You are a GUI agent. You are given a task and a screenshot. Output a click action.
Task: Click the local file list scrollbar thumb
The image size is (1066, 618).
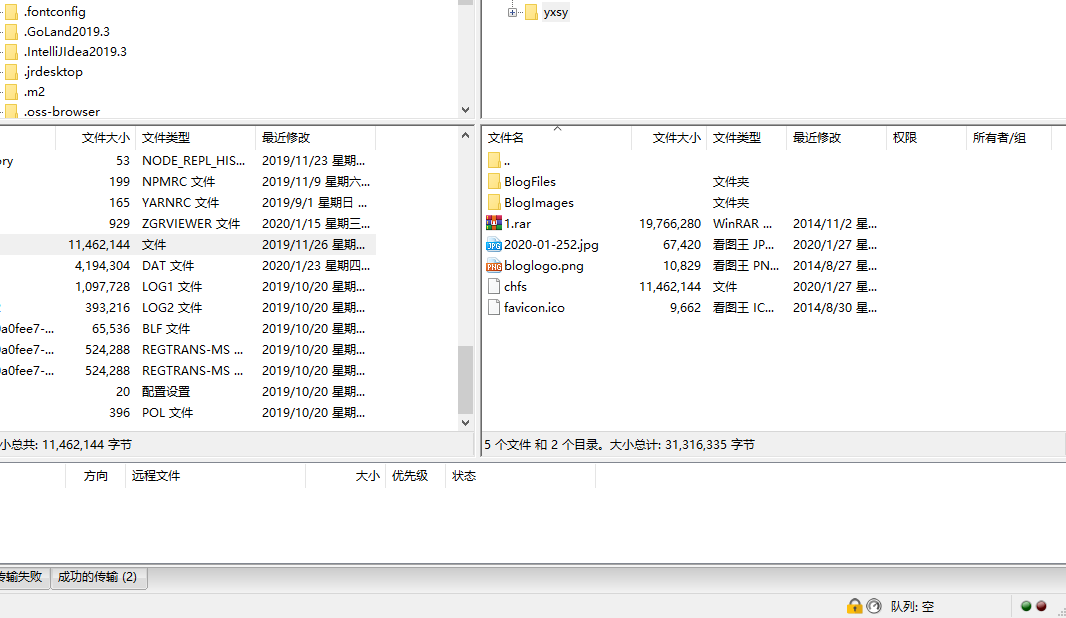[465, 378]
